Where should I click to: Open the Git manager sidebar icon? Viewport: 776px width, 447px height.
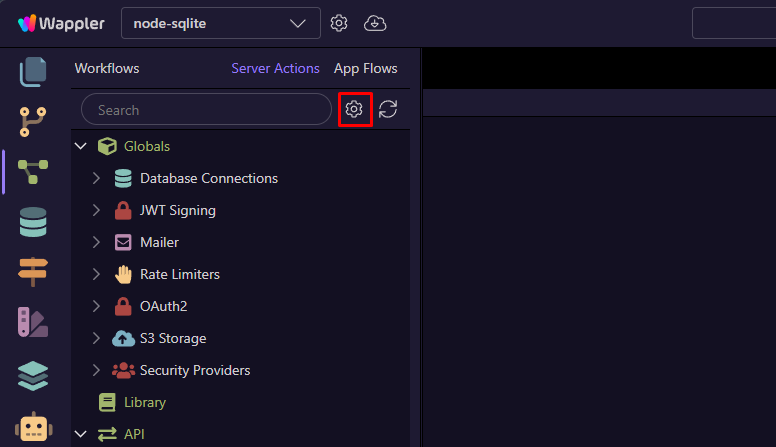pos(33,122)
